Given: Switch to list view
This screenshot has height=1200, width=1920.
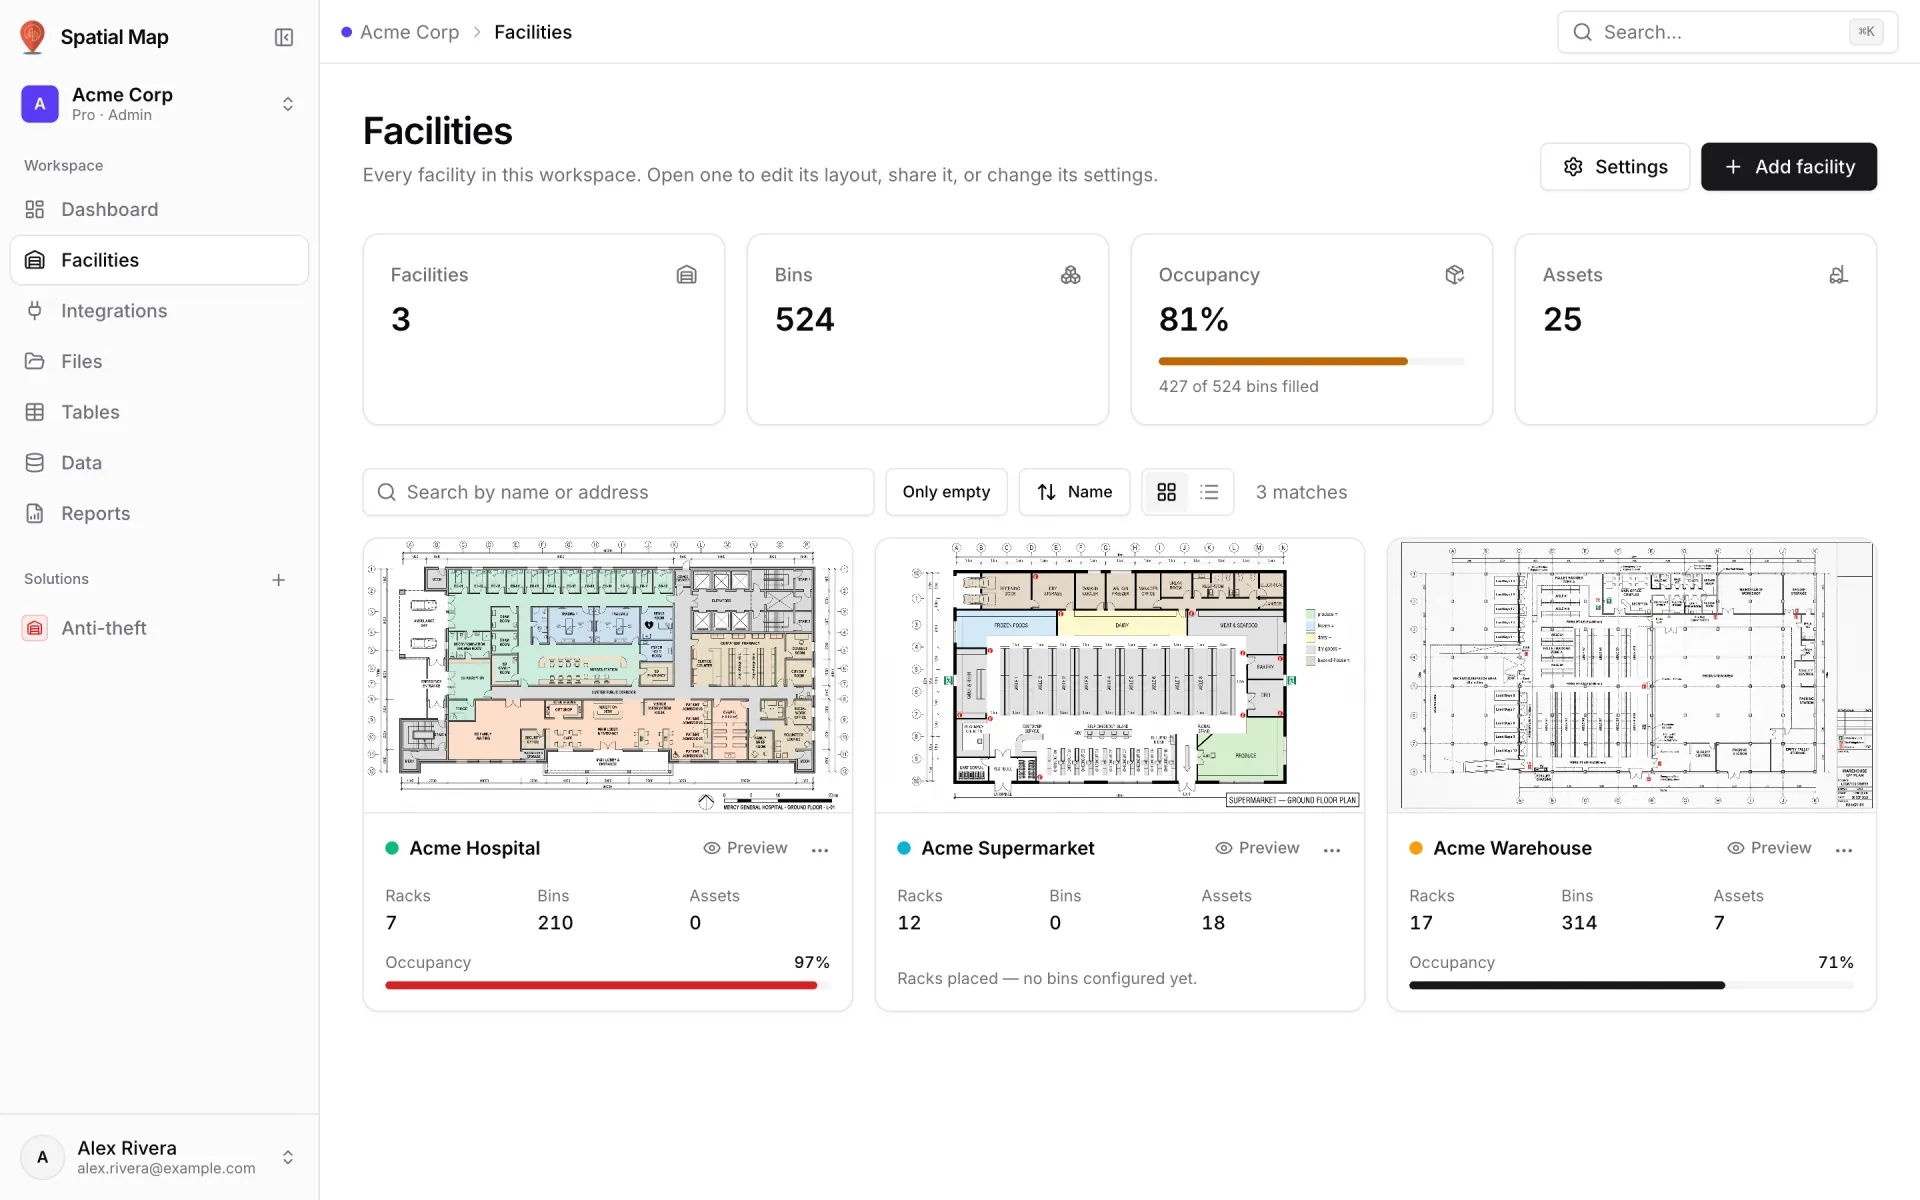Looking at the screenshot, I should (1210, 492).
